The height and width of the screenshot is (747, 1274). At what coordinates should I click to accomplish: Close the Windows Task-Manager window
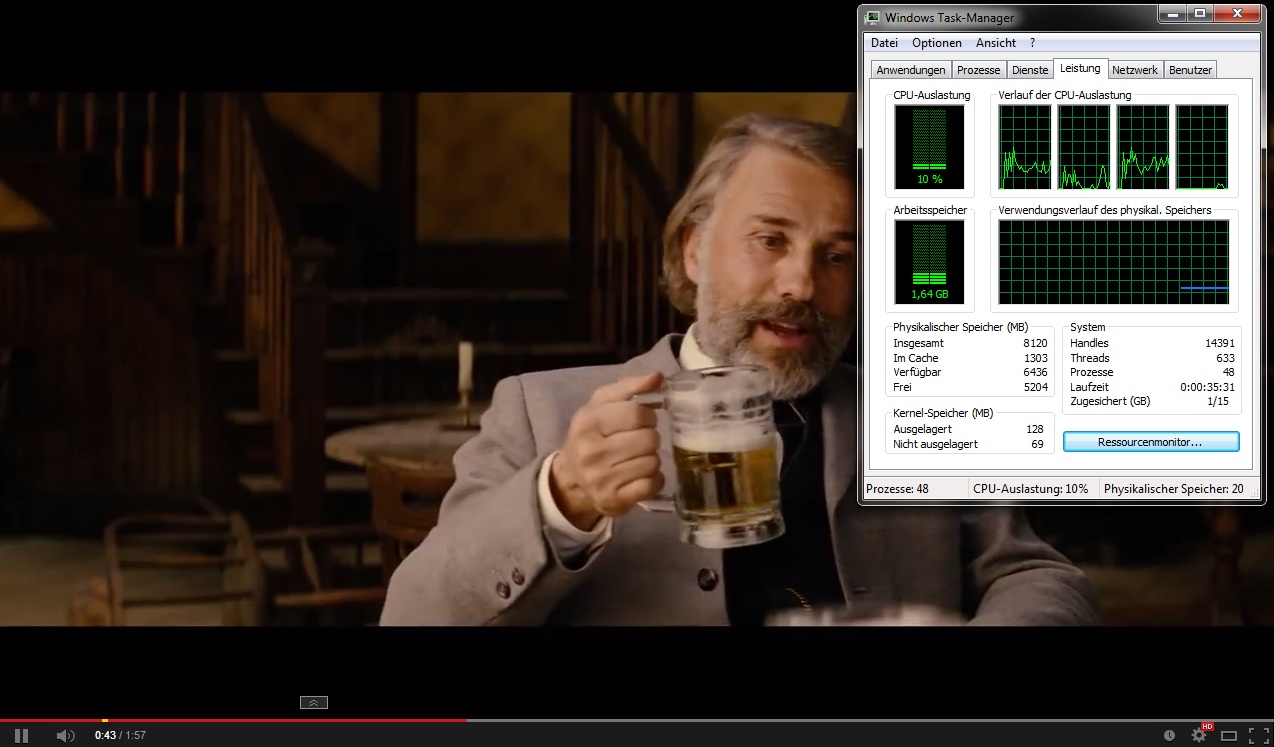tap(1236, 13)
